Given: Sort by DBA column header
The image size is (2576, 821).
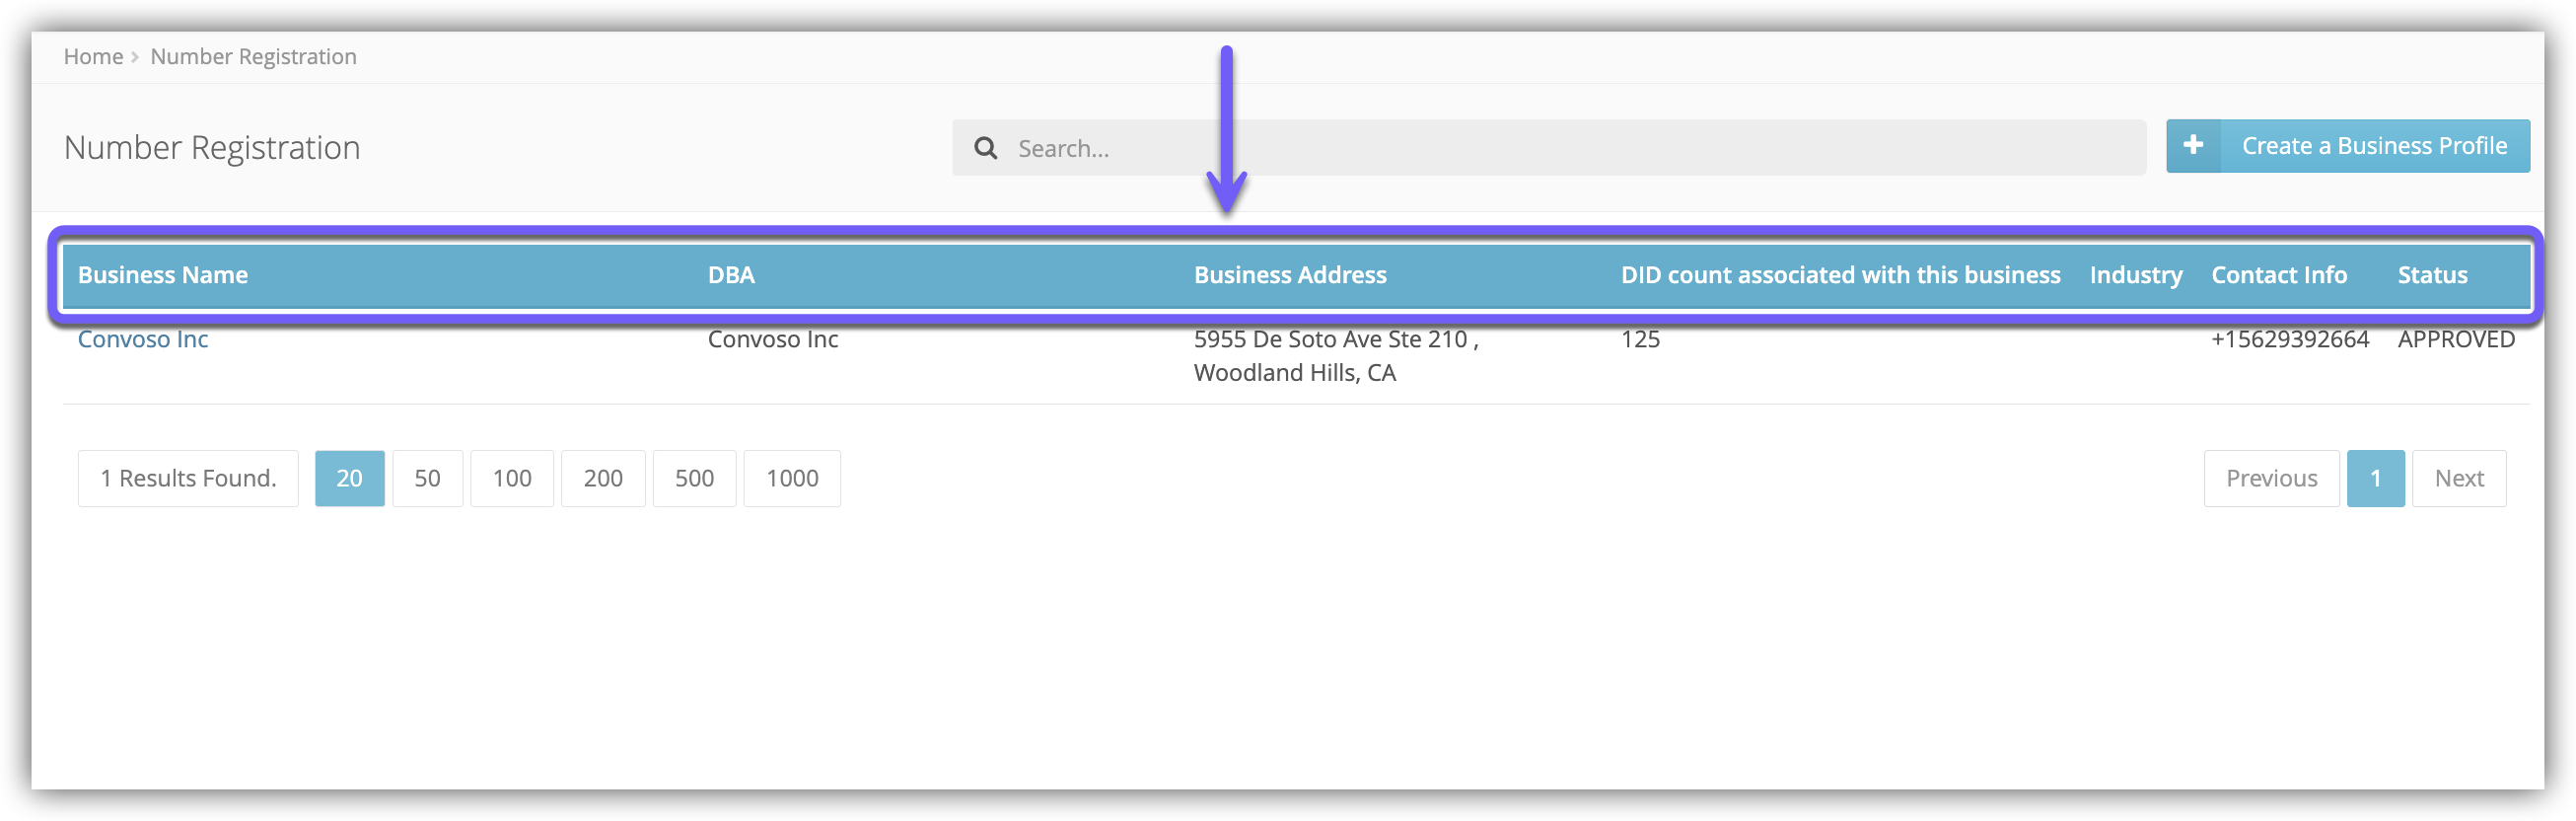Looking at the screenshot, I should pos(731,275).
